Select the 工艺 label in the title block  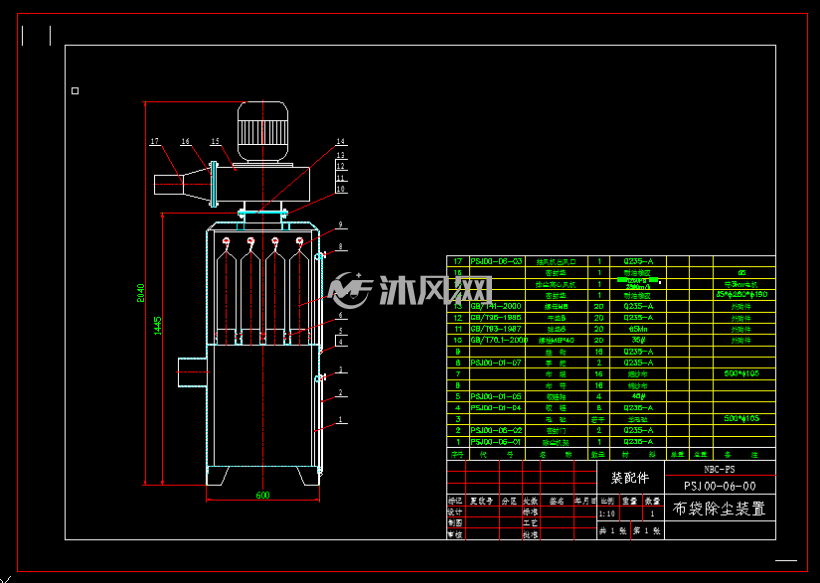(x=530, y=523)
